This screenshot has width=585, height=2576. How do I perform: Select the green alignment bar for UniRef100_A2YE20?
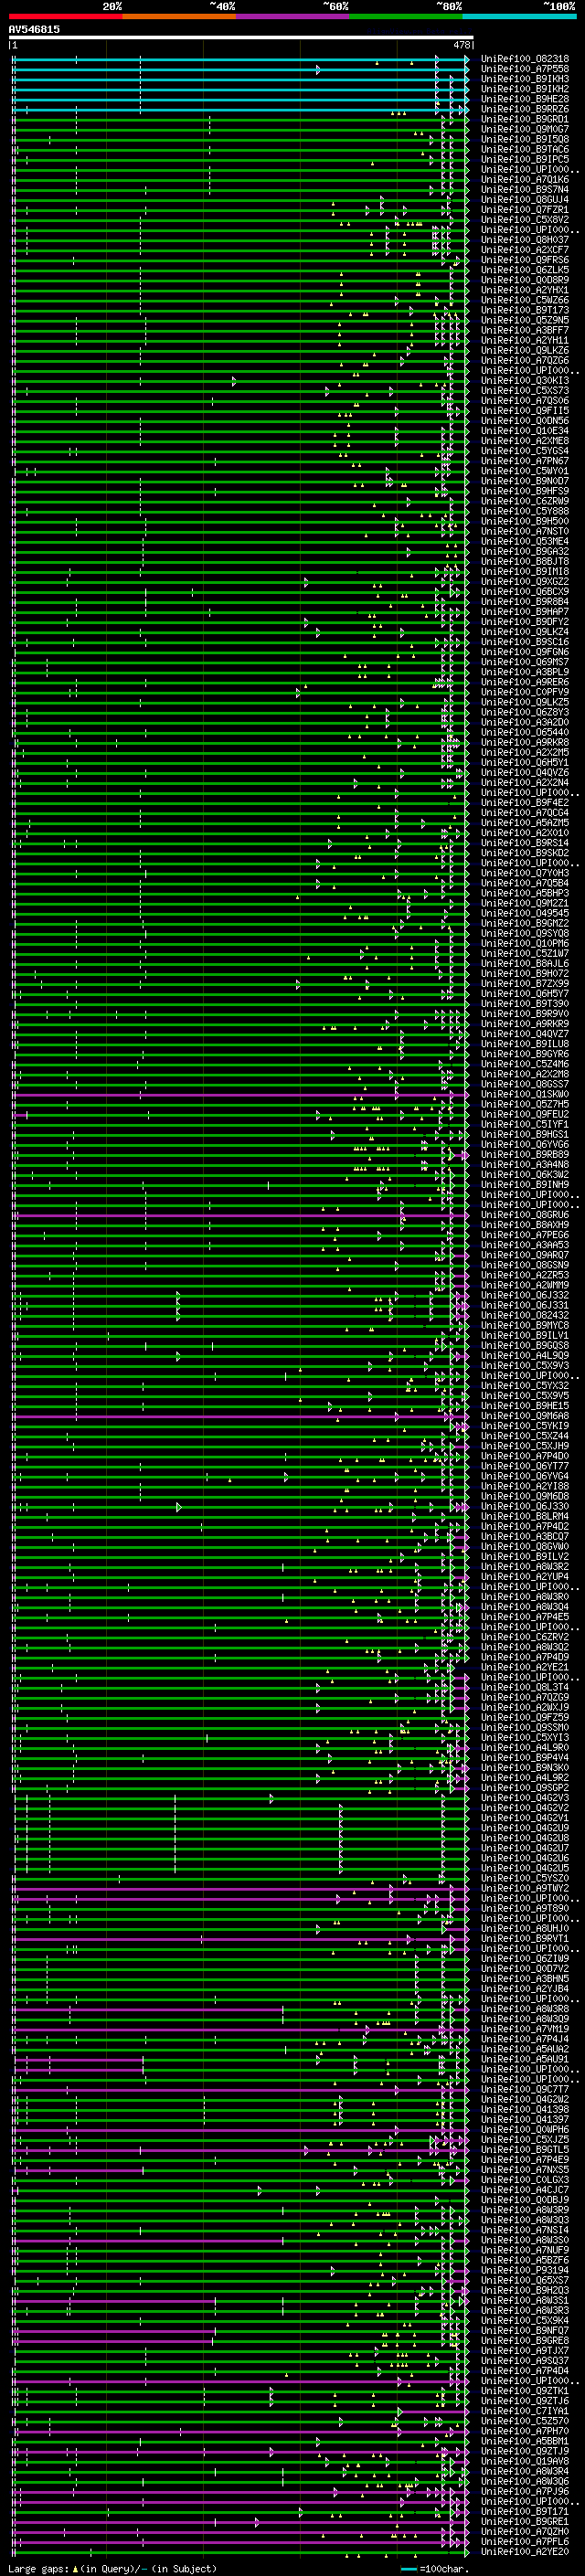tap(240, 2552)
